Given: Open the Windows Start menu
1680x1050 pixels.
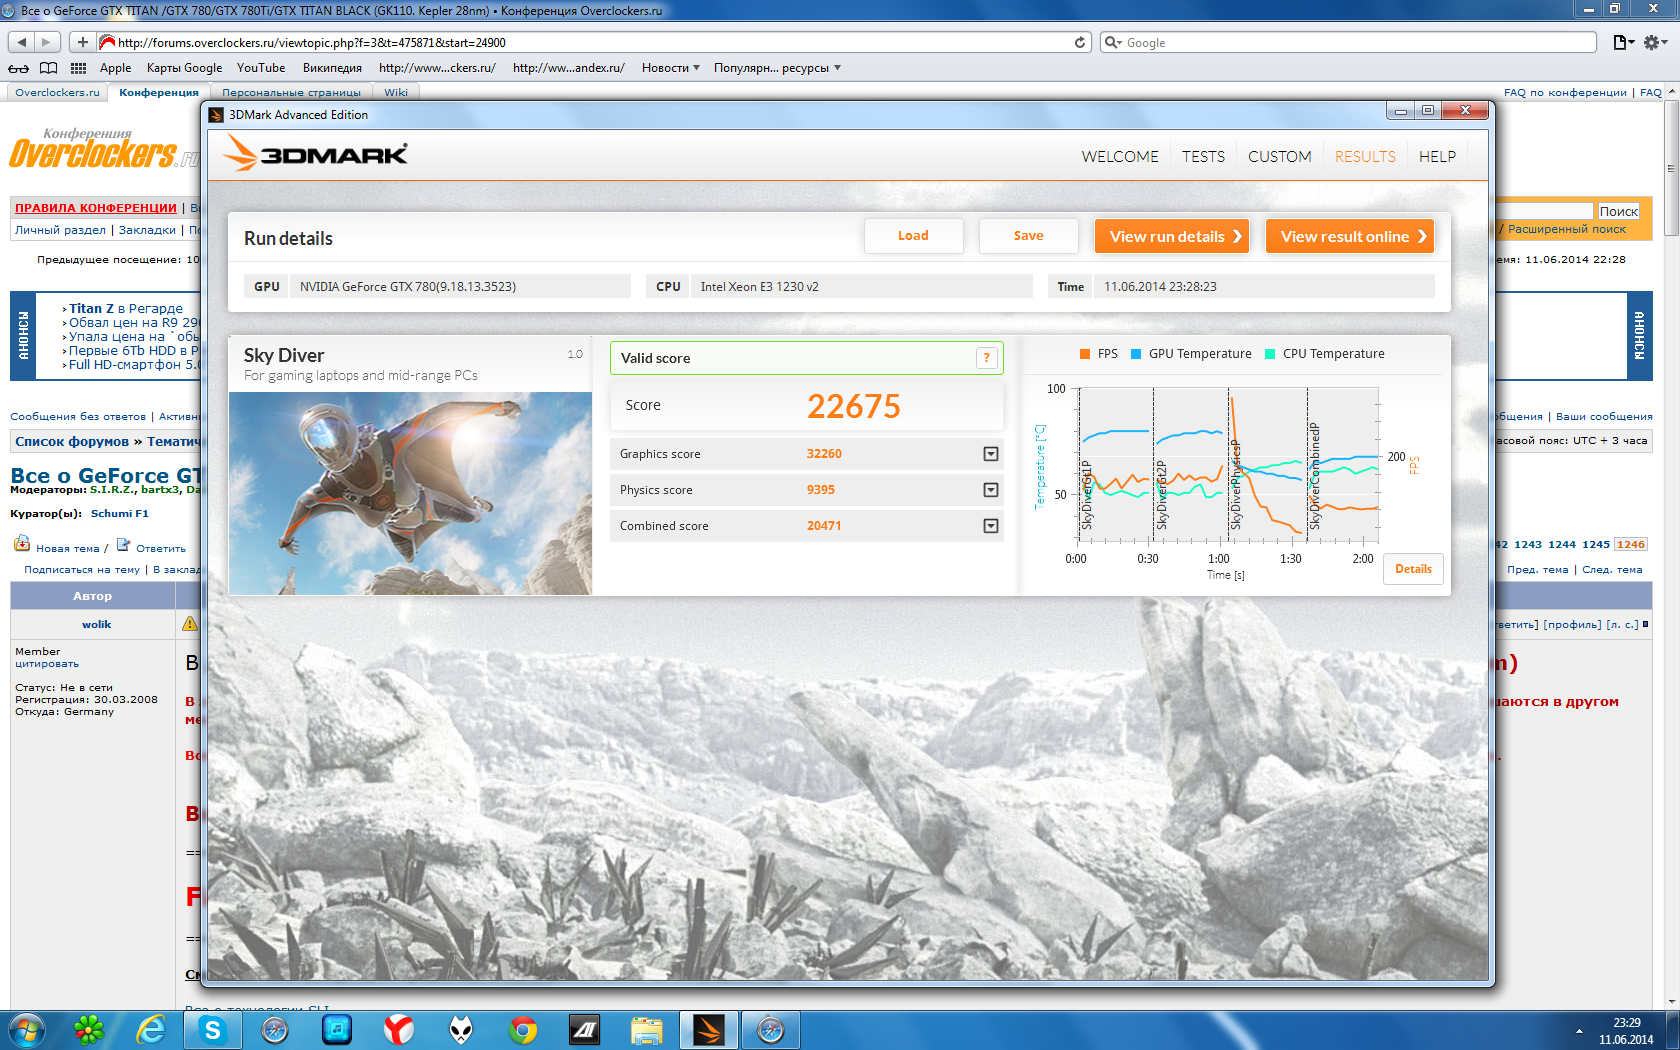Looking at the screenshot, I should (26, 1030).
